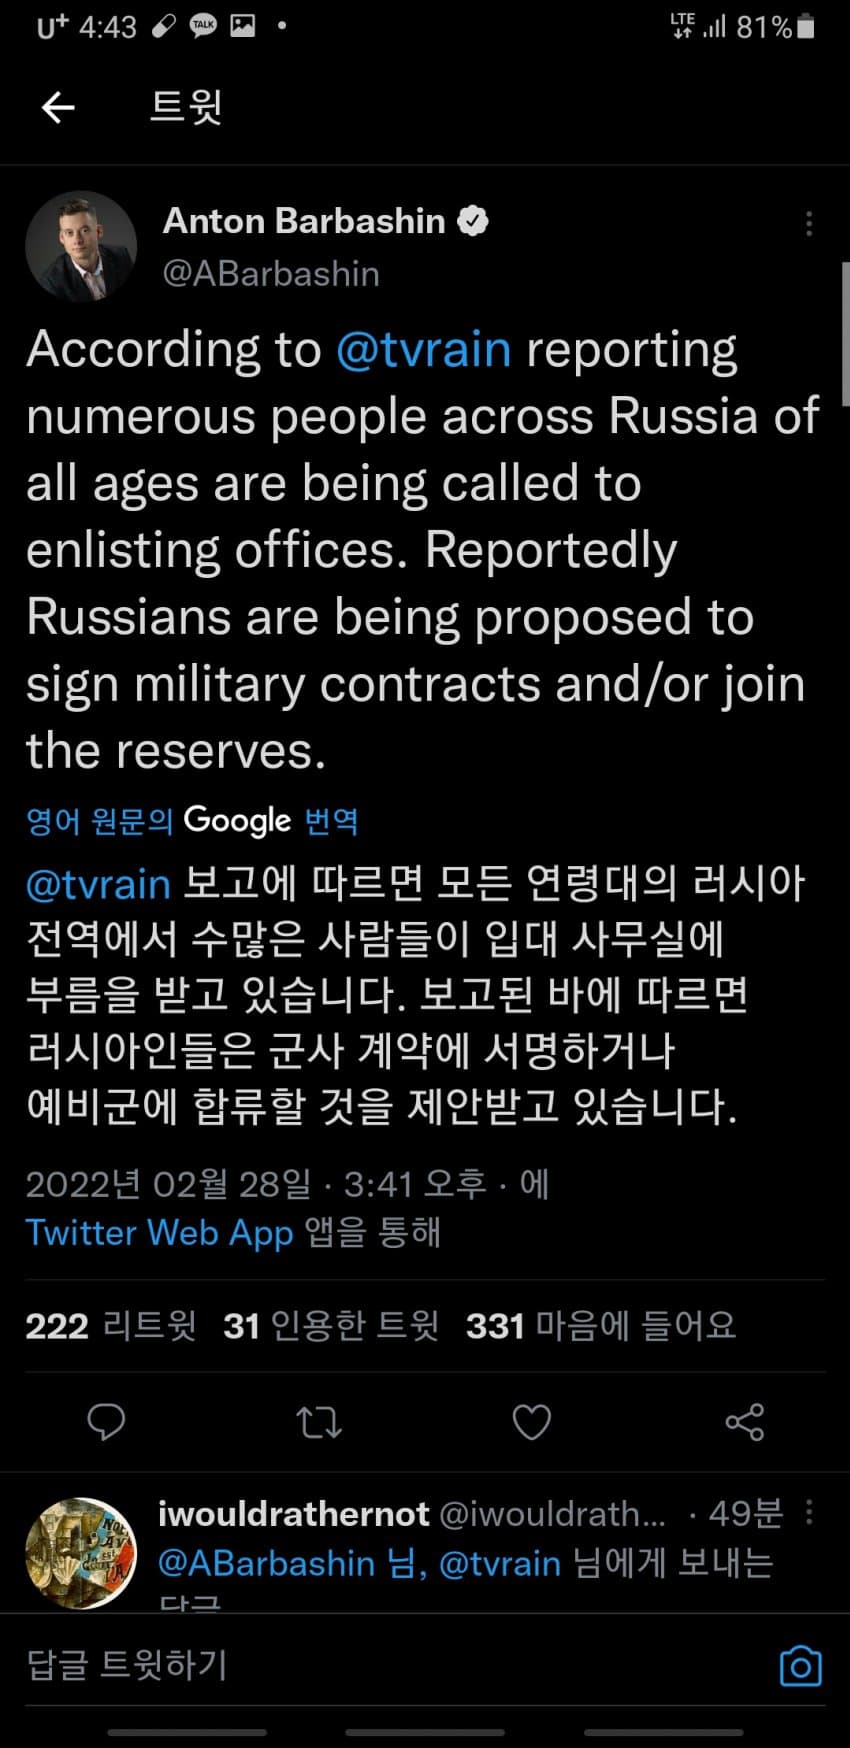
Task: Open the @tvrain mention in tweet
Action: [423, 350]
